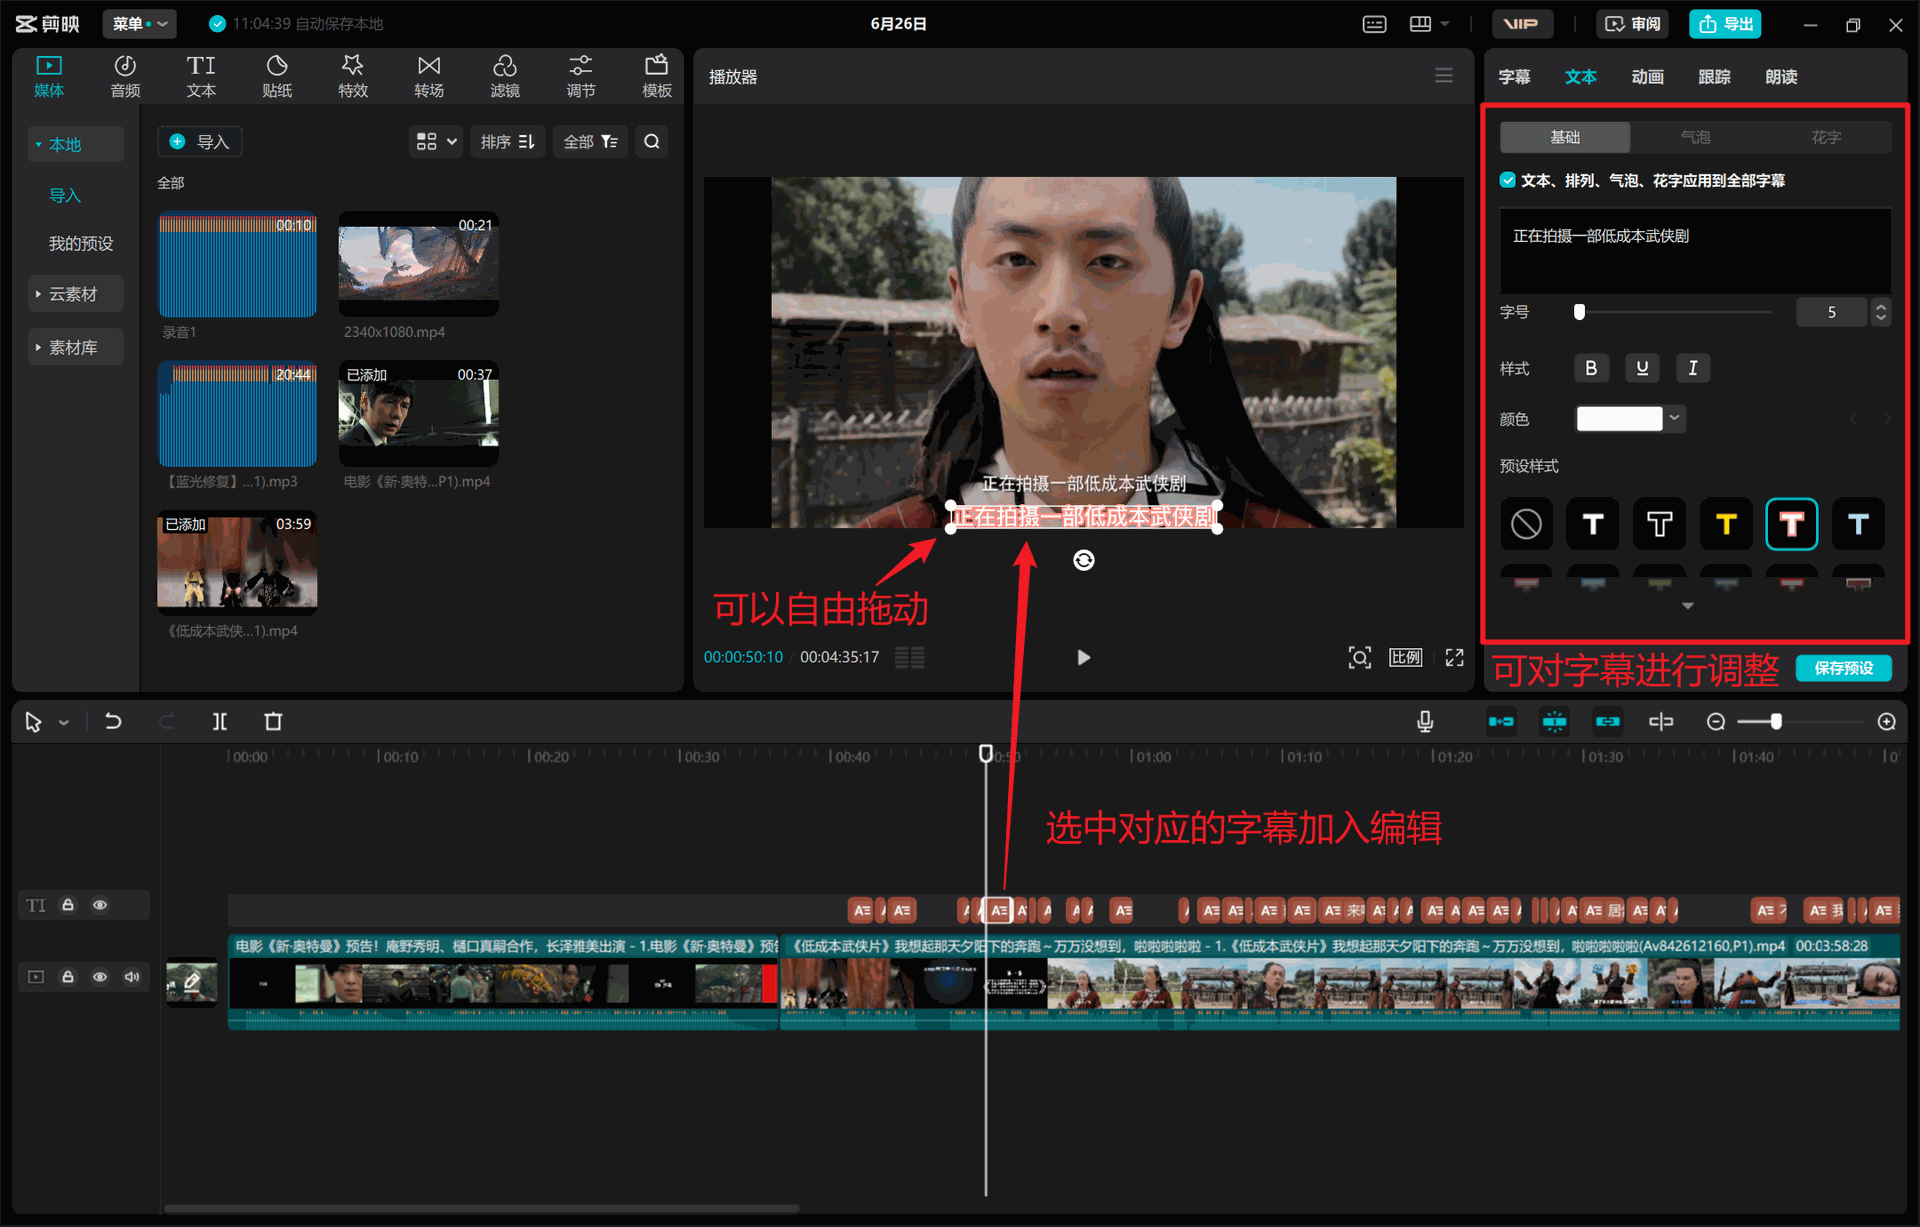Click the 字号 font size slider handle
The width and height of the screenshot is (1920, 1227).
click(1579, 312)
